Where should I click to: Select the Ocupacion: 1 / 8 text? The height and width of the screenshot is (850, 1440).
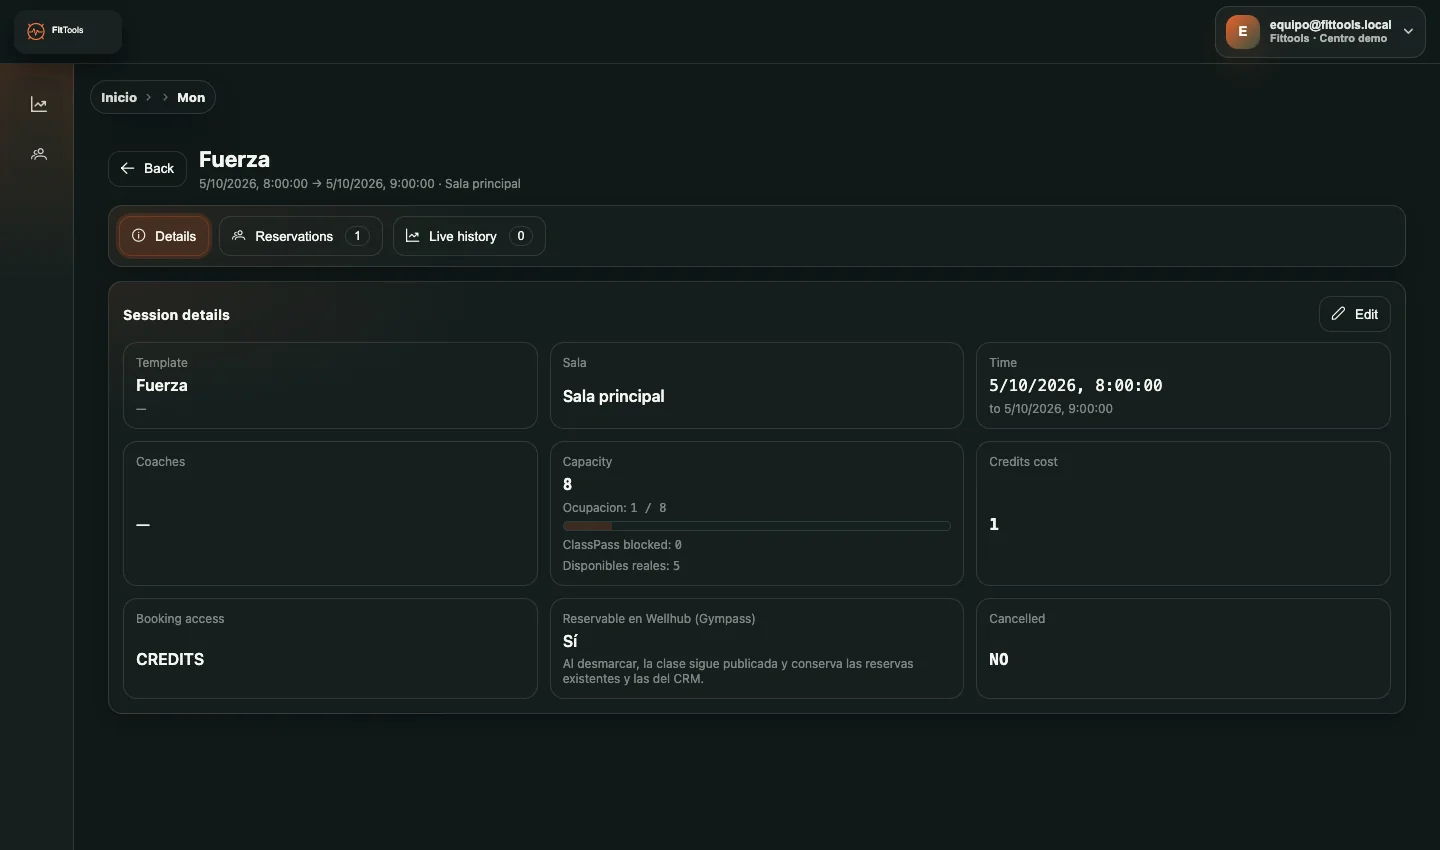pyautogui.click(x=615, y=508)
